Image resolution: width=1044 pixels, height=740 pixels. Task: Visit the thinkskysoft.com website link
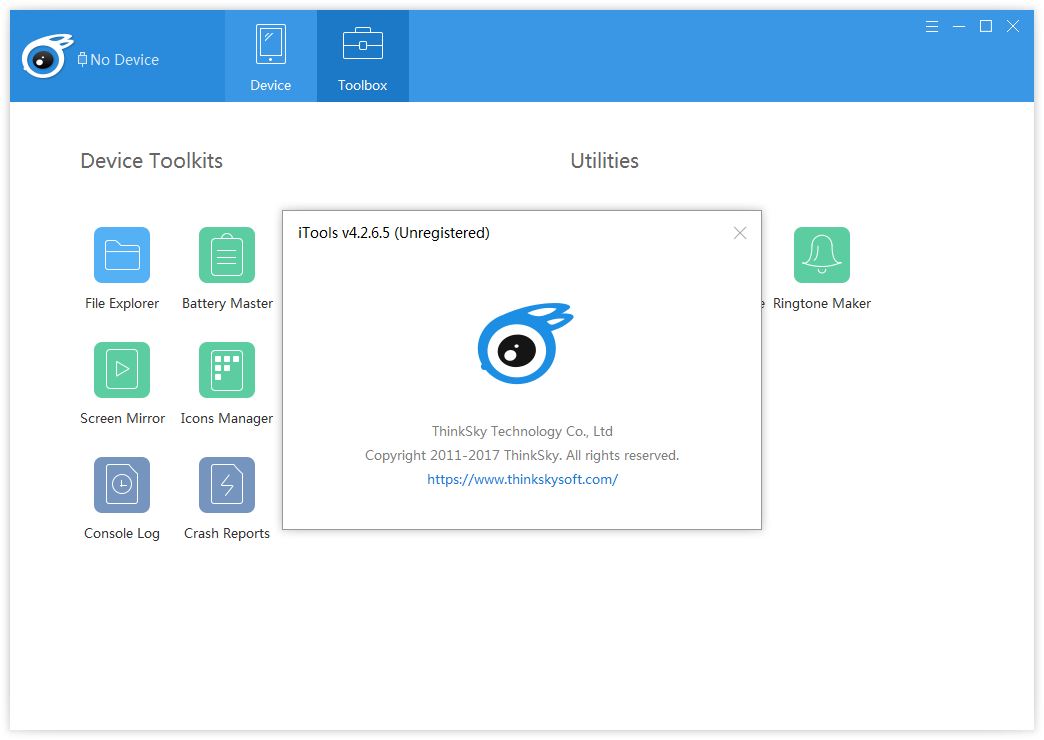point(522,479)
